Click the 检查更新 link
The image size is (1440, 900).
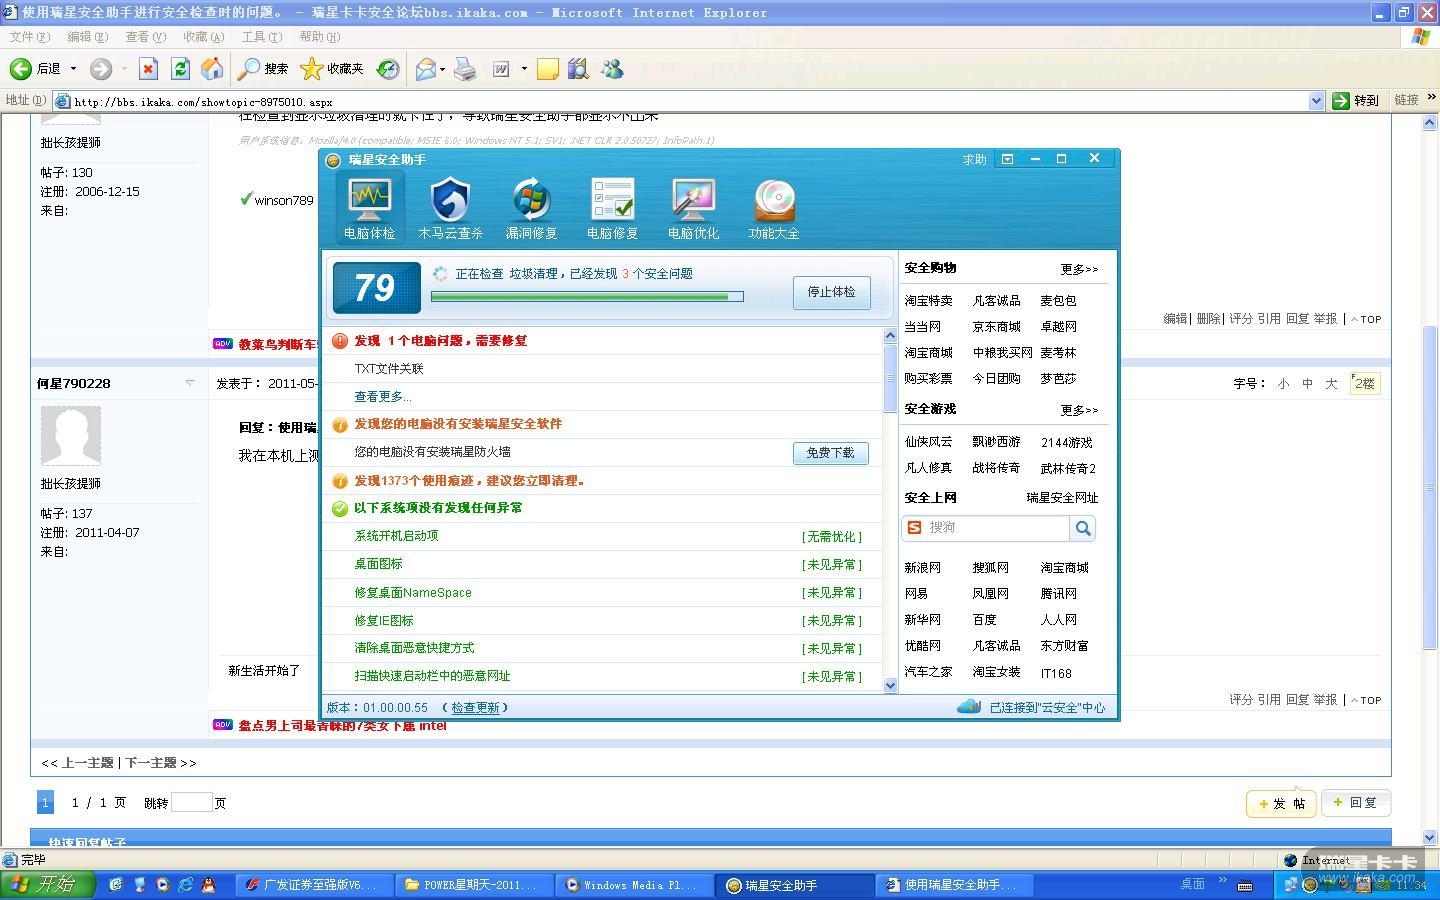[475, 707]
